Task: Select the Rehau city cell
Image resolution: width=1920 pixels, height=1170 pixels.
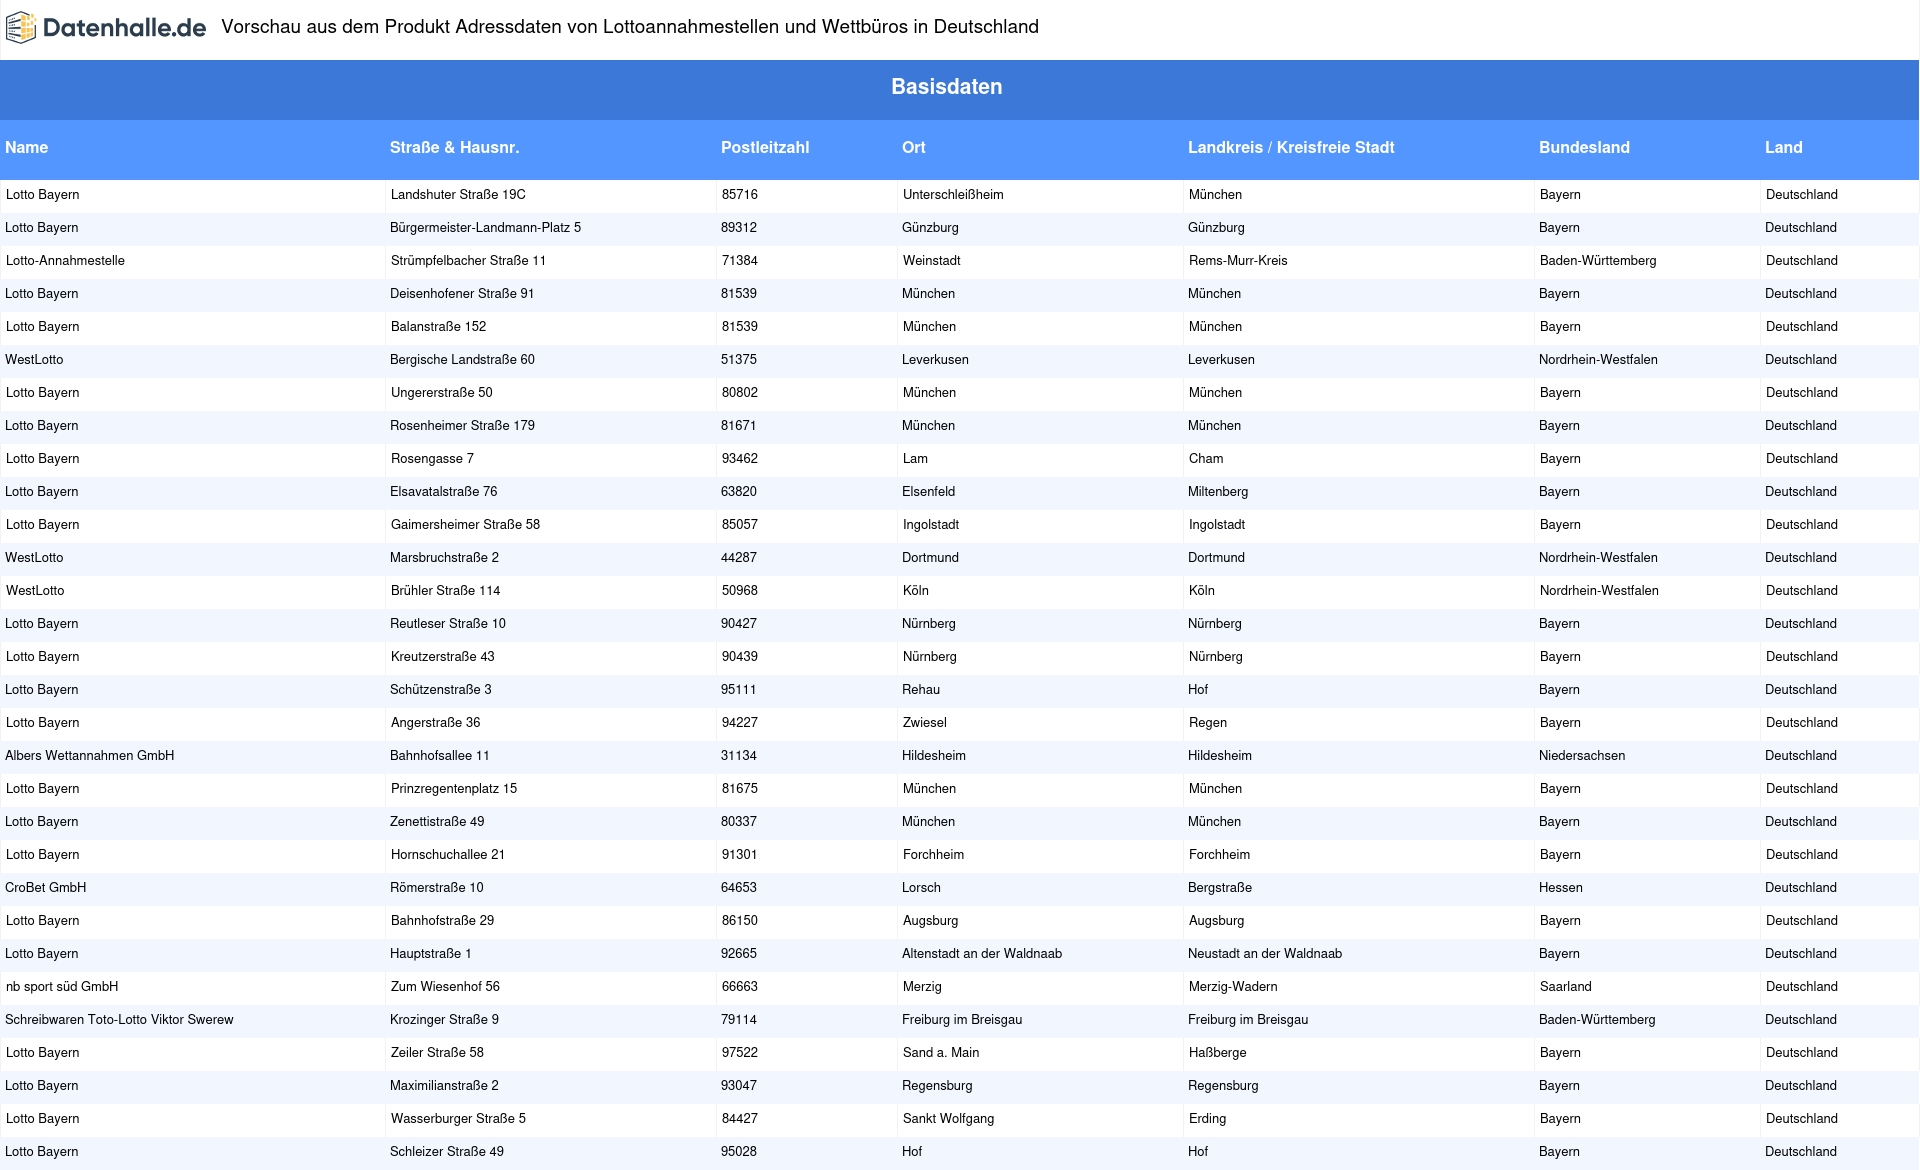Action: (921, 690)
